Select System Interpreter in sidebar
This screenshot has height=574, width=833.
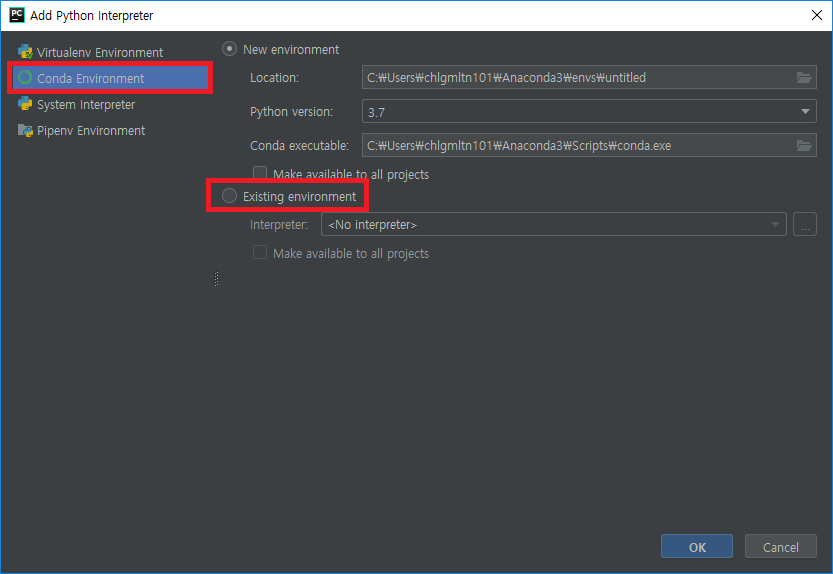click(110, 104)
